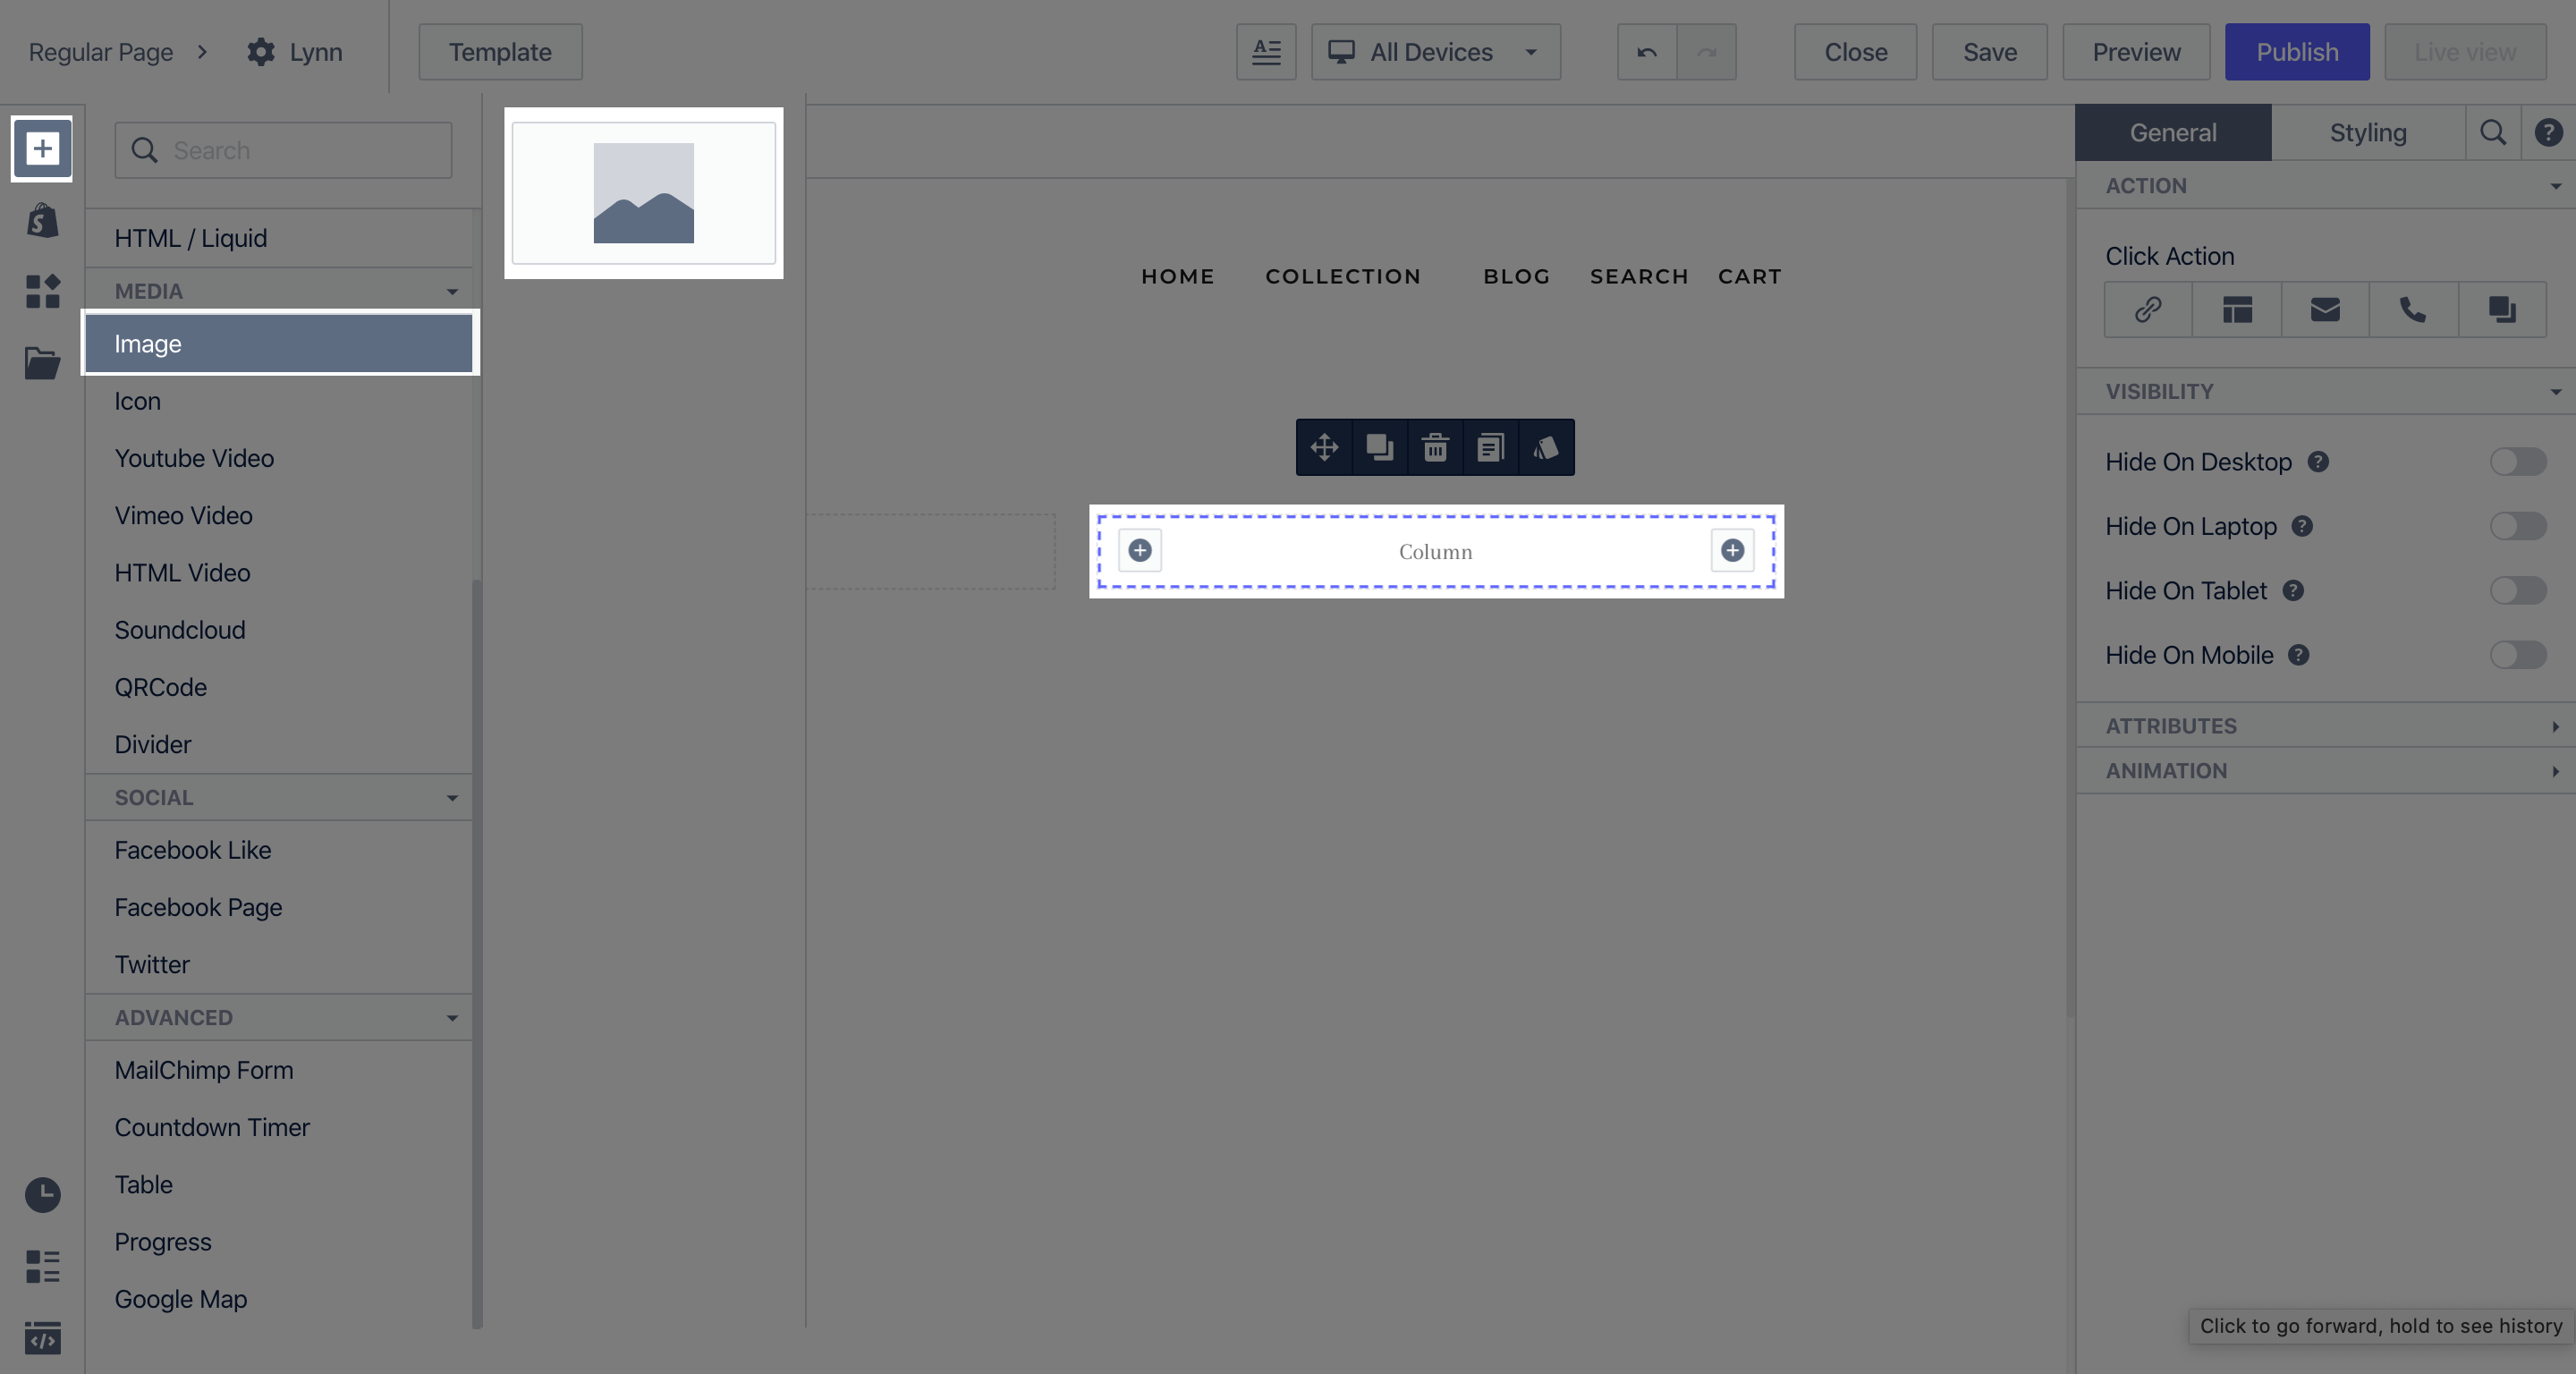
Task: Add column on the left plus button
Action: [1140, 550]
